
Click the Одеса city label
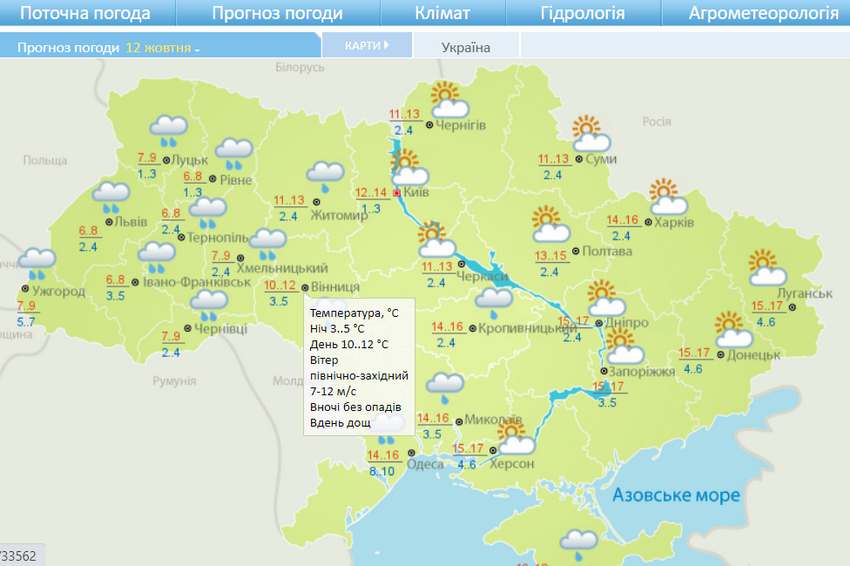click(426, 463)
